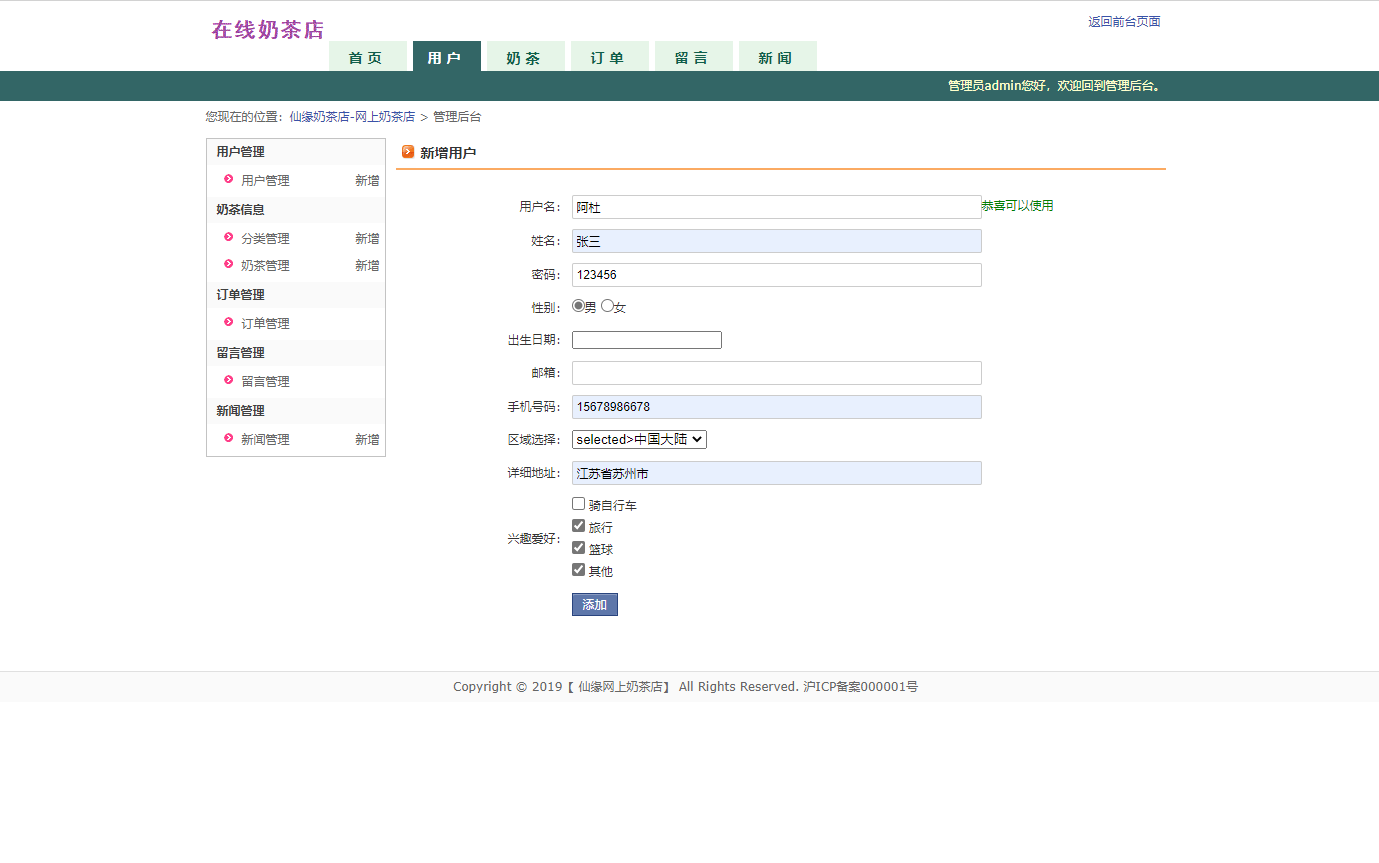Open the 订单 navigation tab
The image size is (1379, 863).
608,57
